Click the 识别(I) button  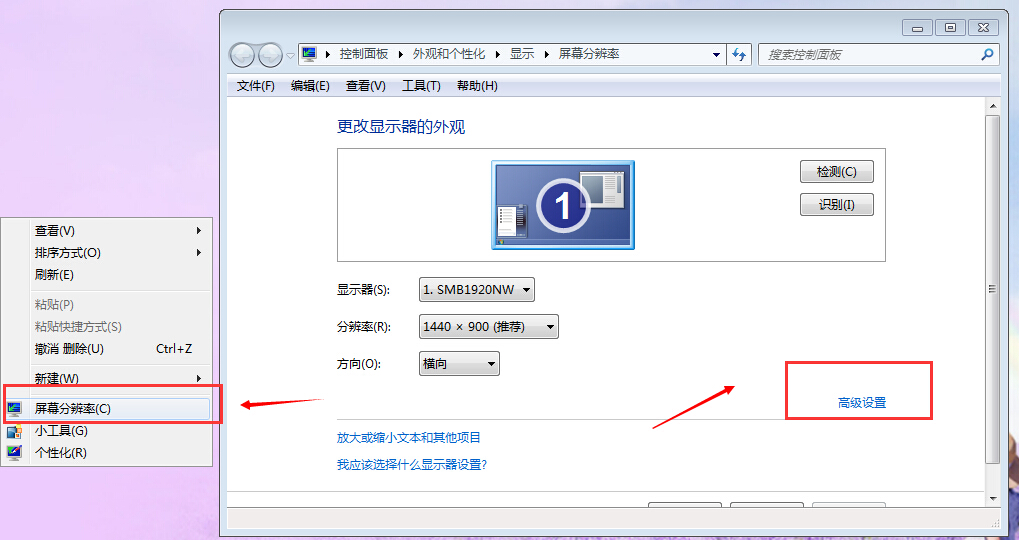[836, 205]
